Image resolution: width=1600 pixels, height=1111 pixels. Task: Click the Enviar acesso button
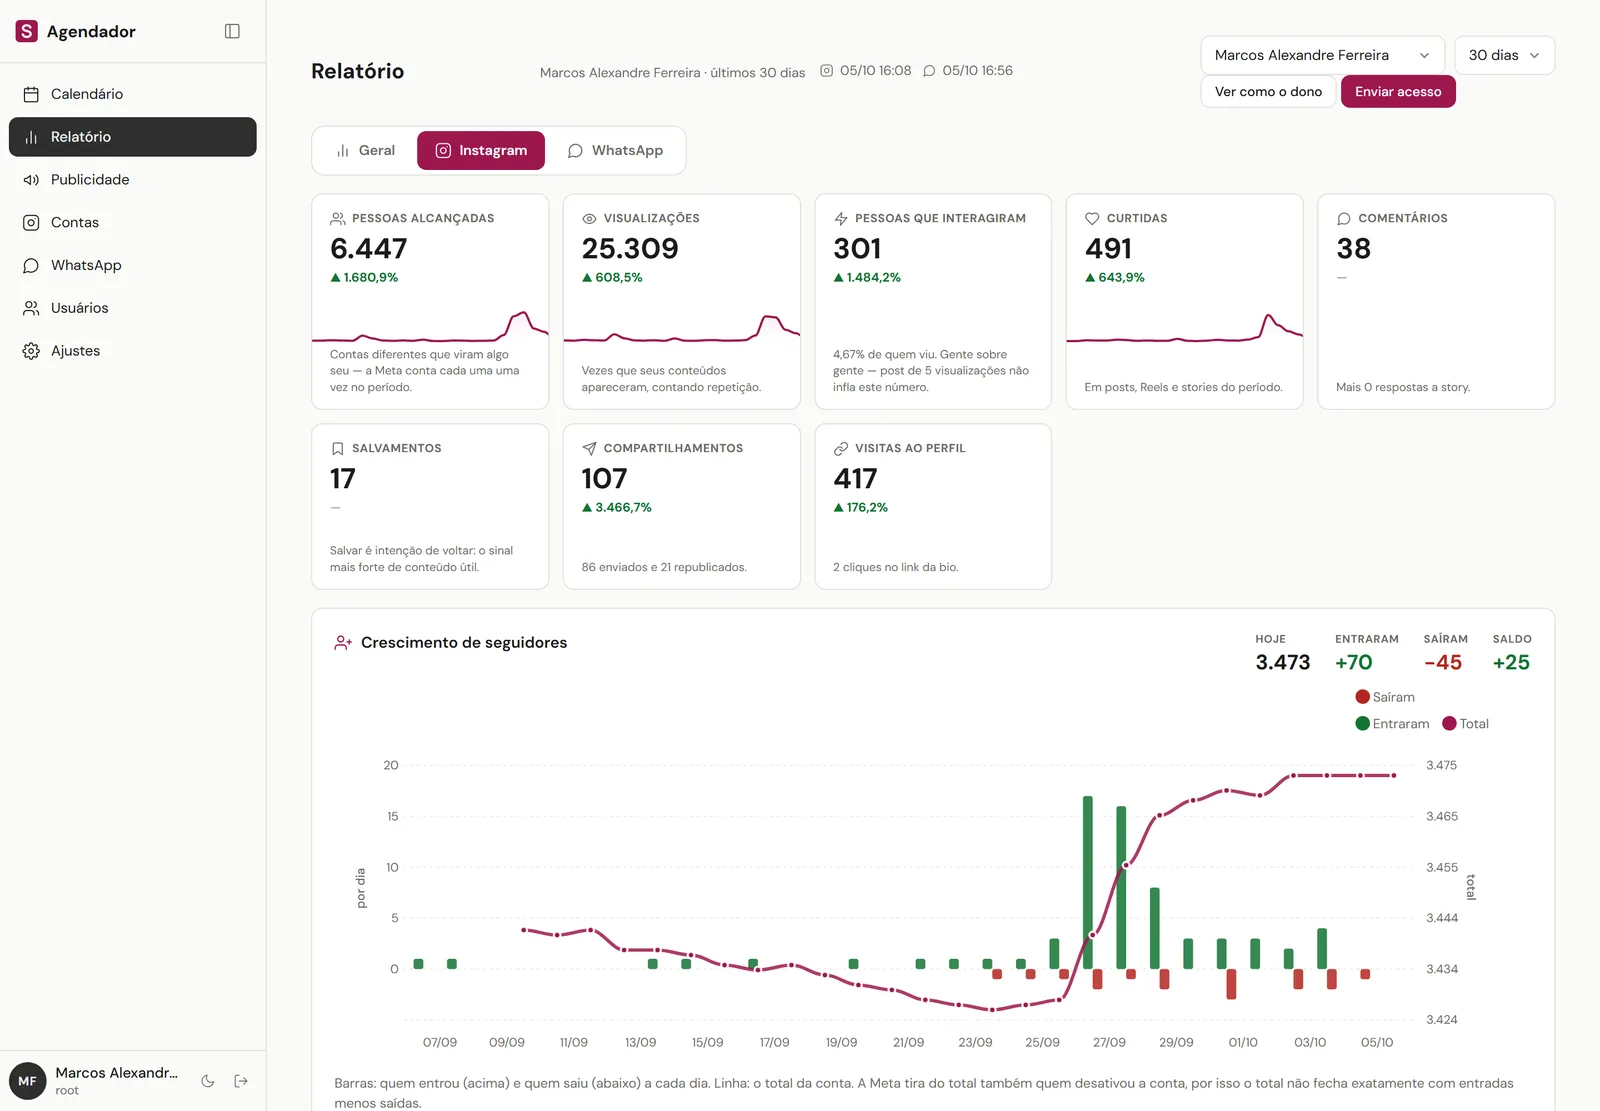(x=1398, y=92)
